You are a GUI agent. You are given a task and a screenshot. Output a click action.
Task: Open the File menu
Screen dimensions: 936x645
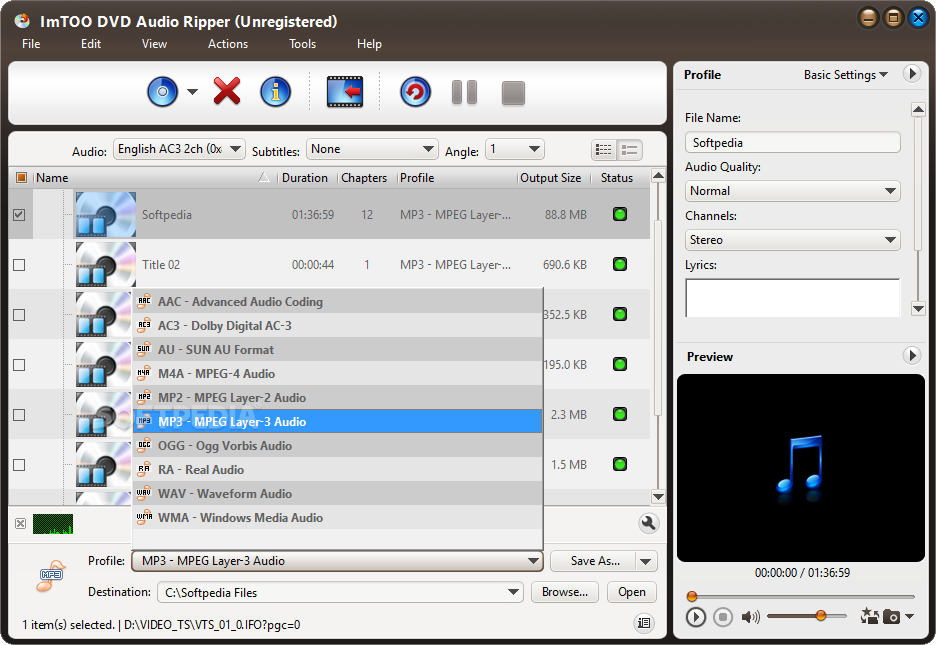click(31, 44)
